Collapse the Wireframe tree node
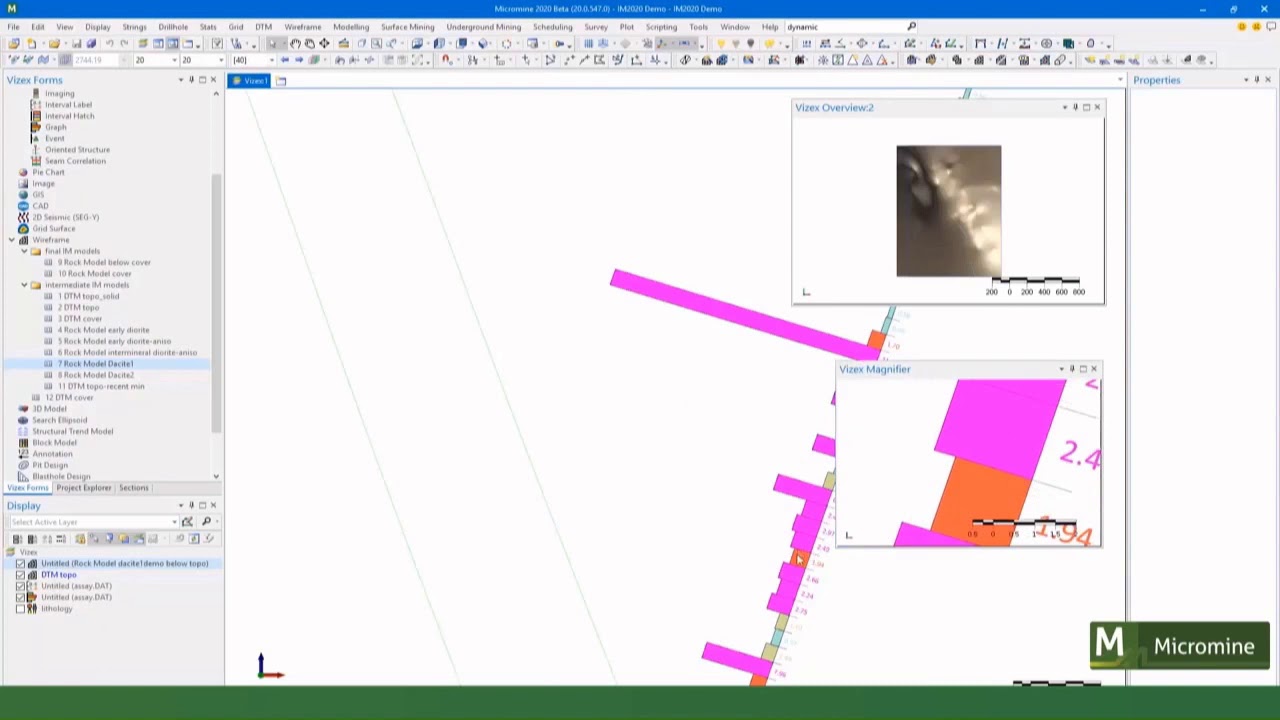This screenshot has width=1280, height=720. click(x=12, y=240)
